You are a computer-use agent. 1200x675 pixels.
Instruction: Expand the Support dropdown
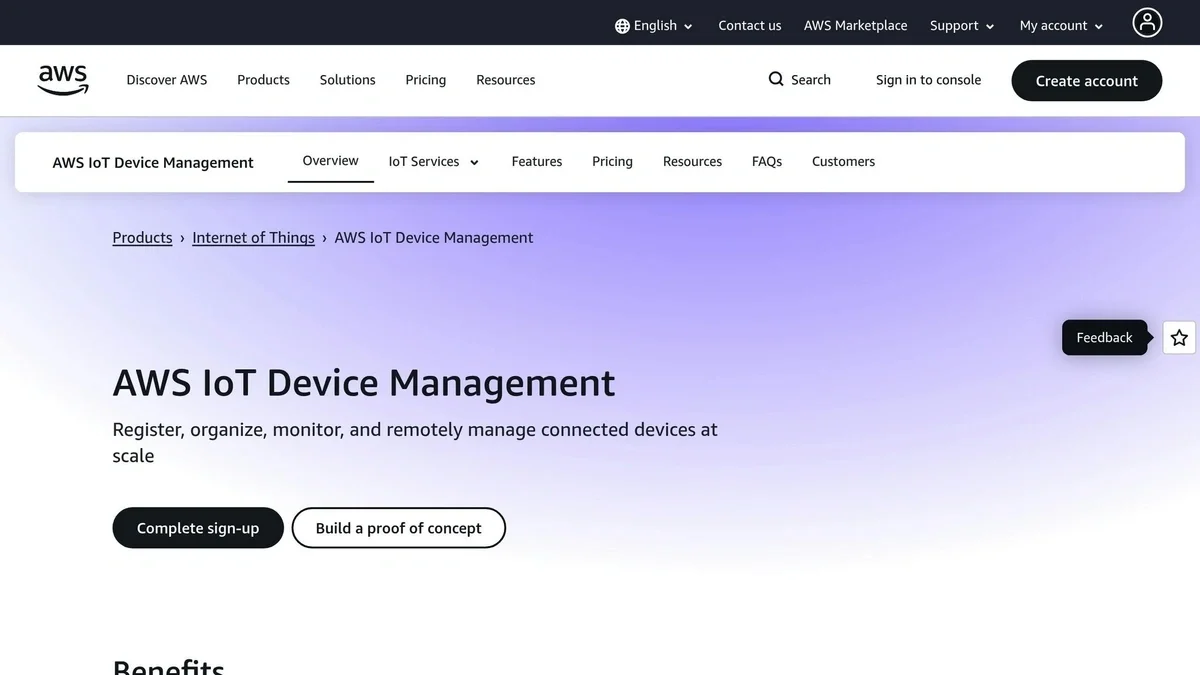click(x=960, y=25)
